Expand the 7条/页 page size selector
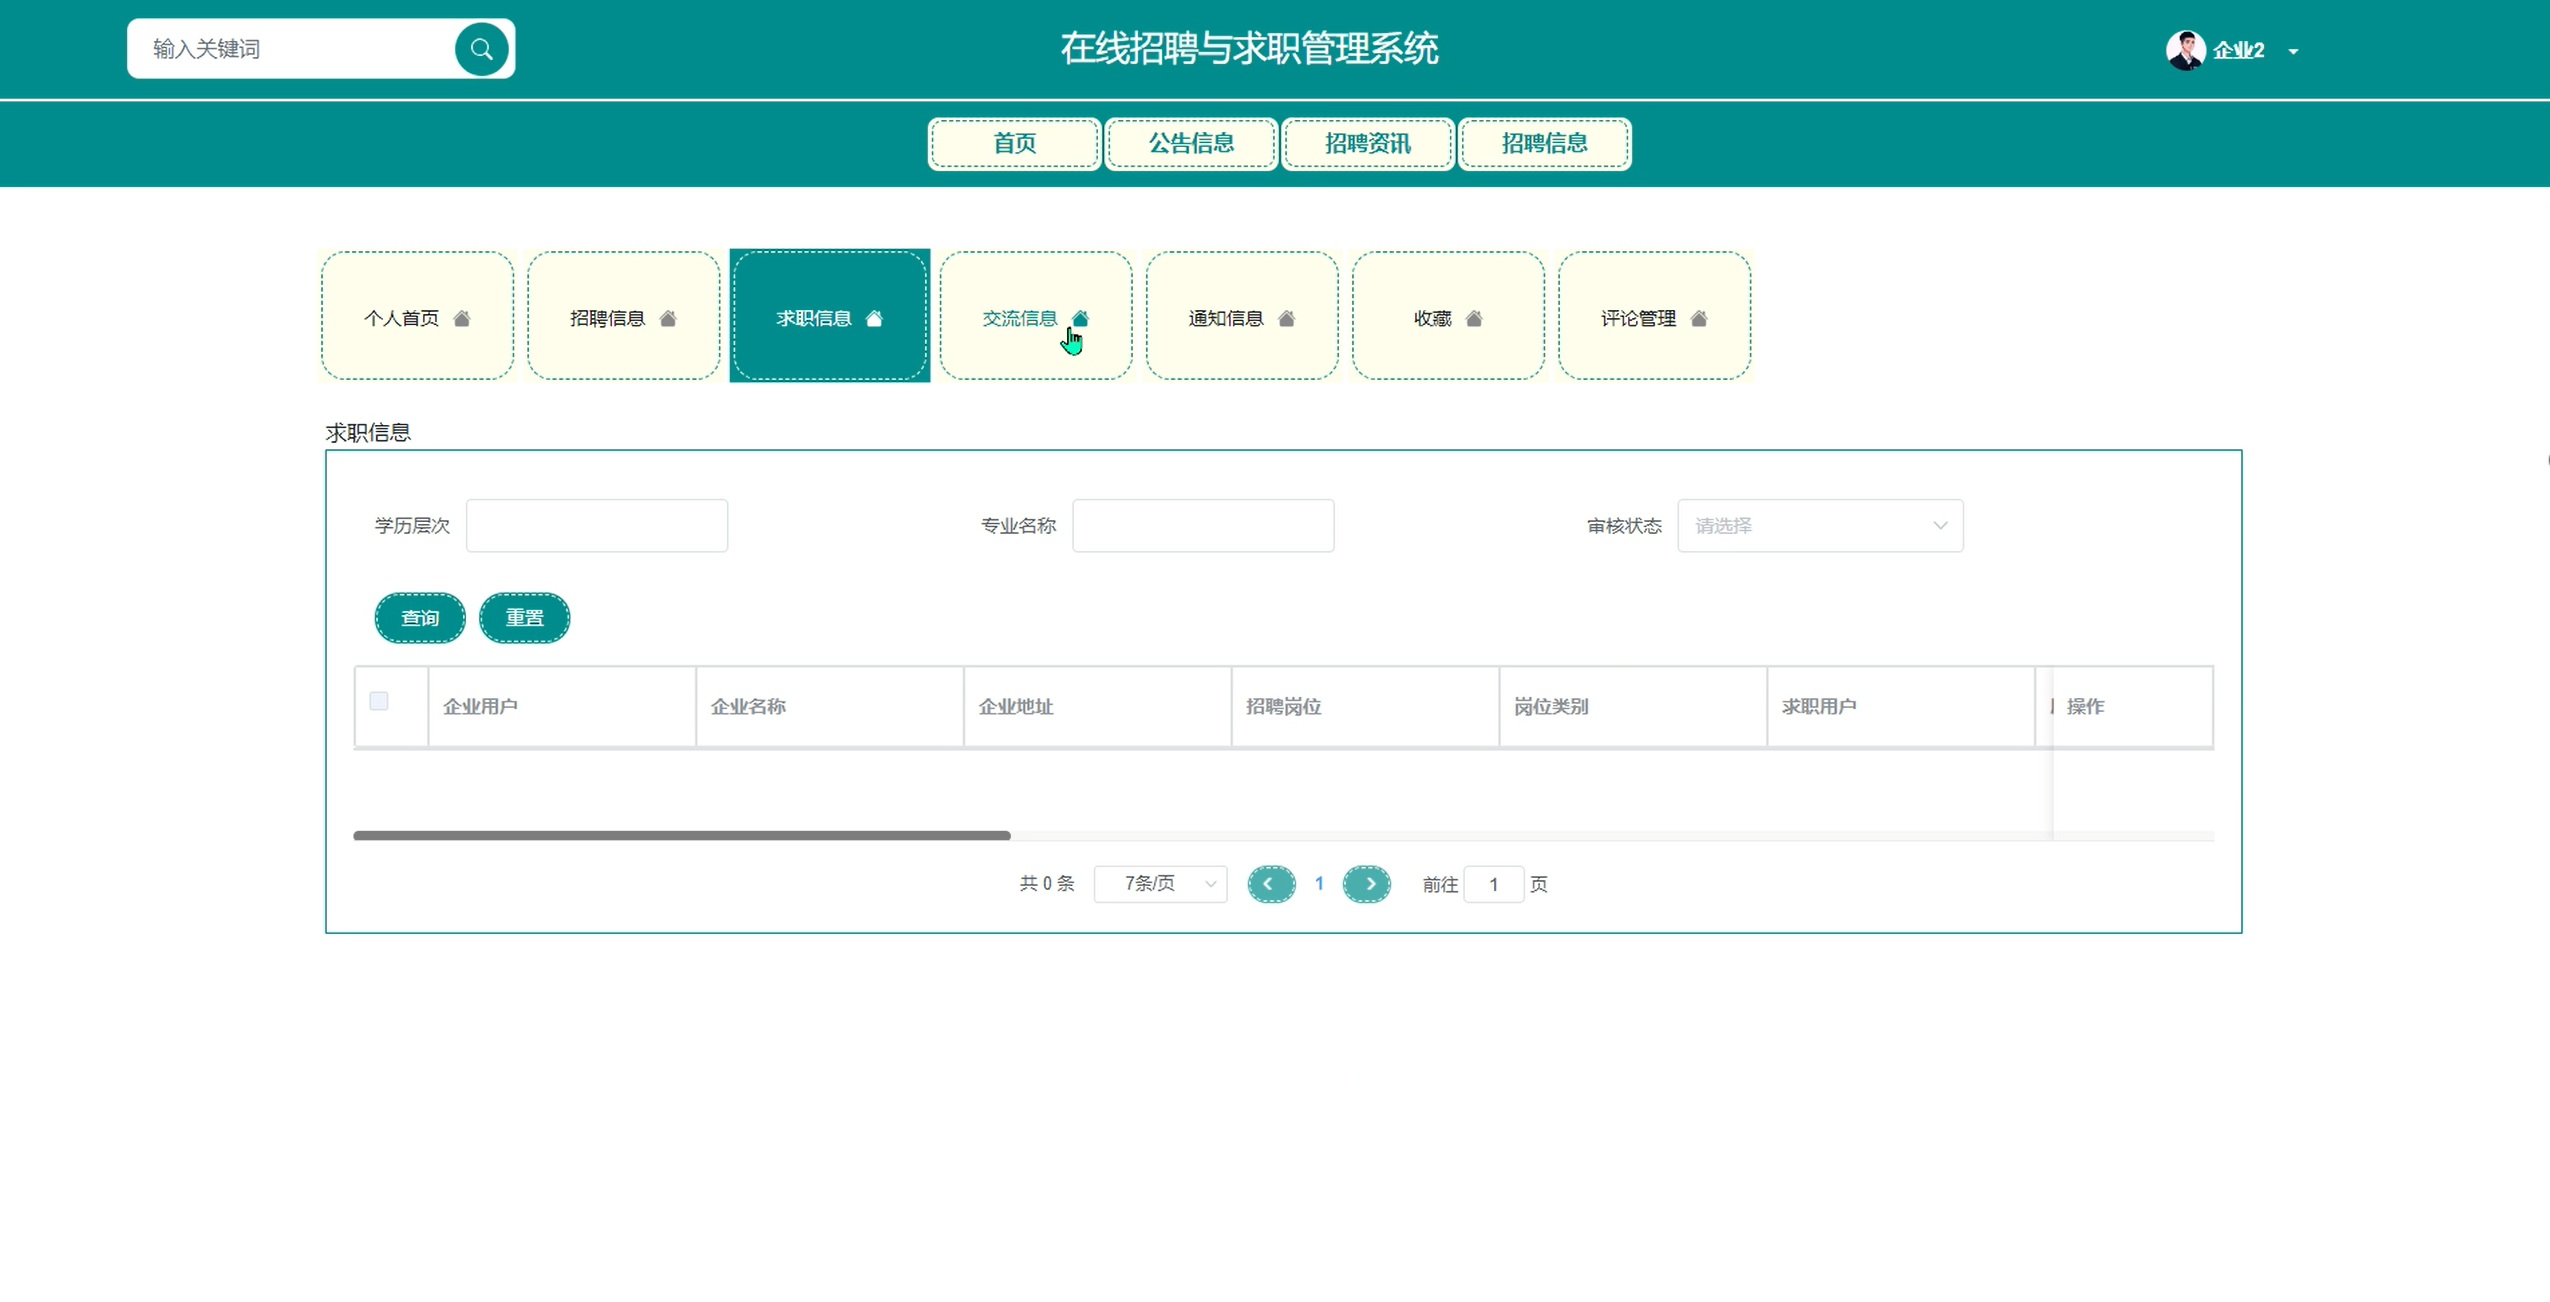 click(1160, 884)
